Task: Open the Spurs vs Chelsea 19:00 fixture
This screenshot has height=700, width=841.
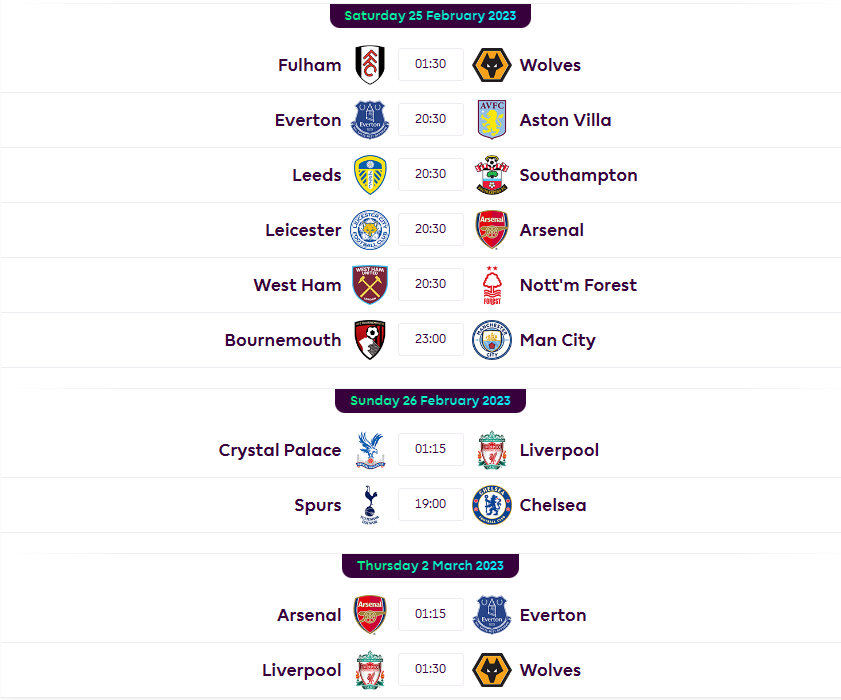Action: [430, 504]
